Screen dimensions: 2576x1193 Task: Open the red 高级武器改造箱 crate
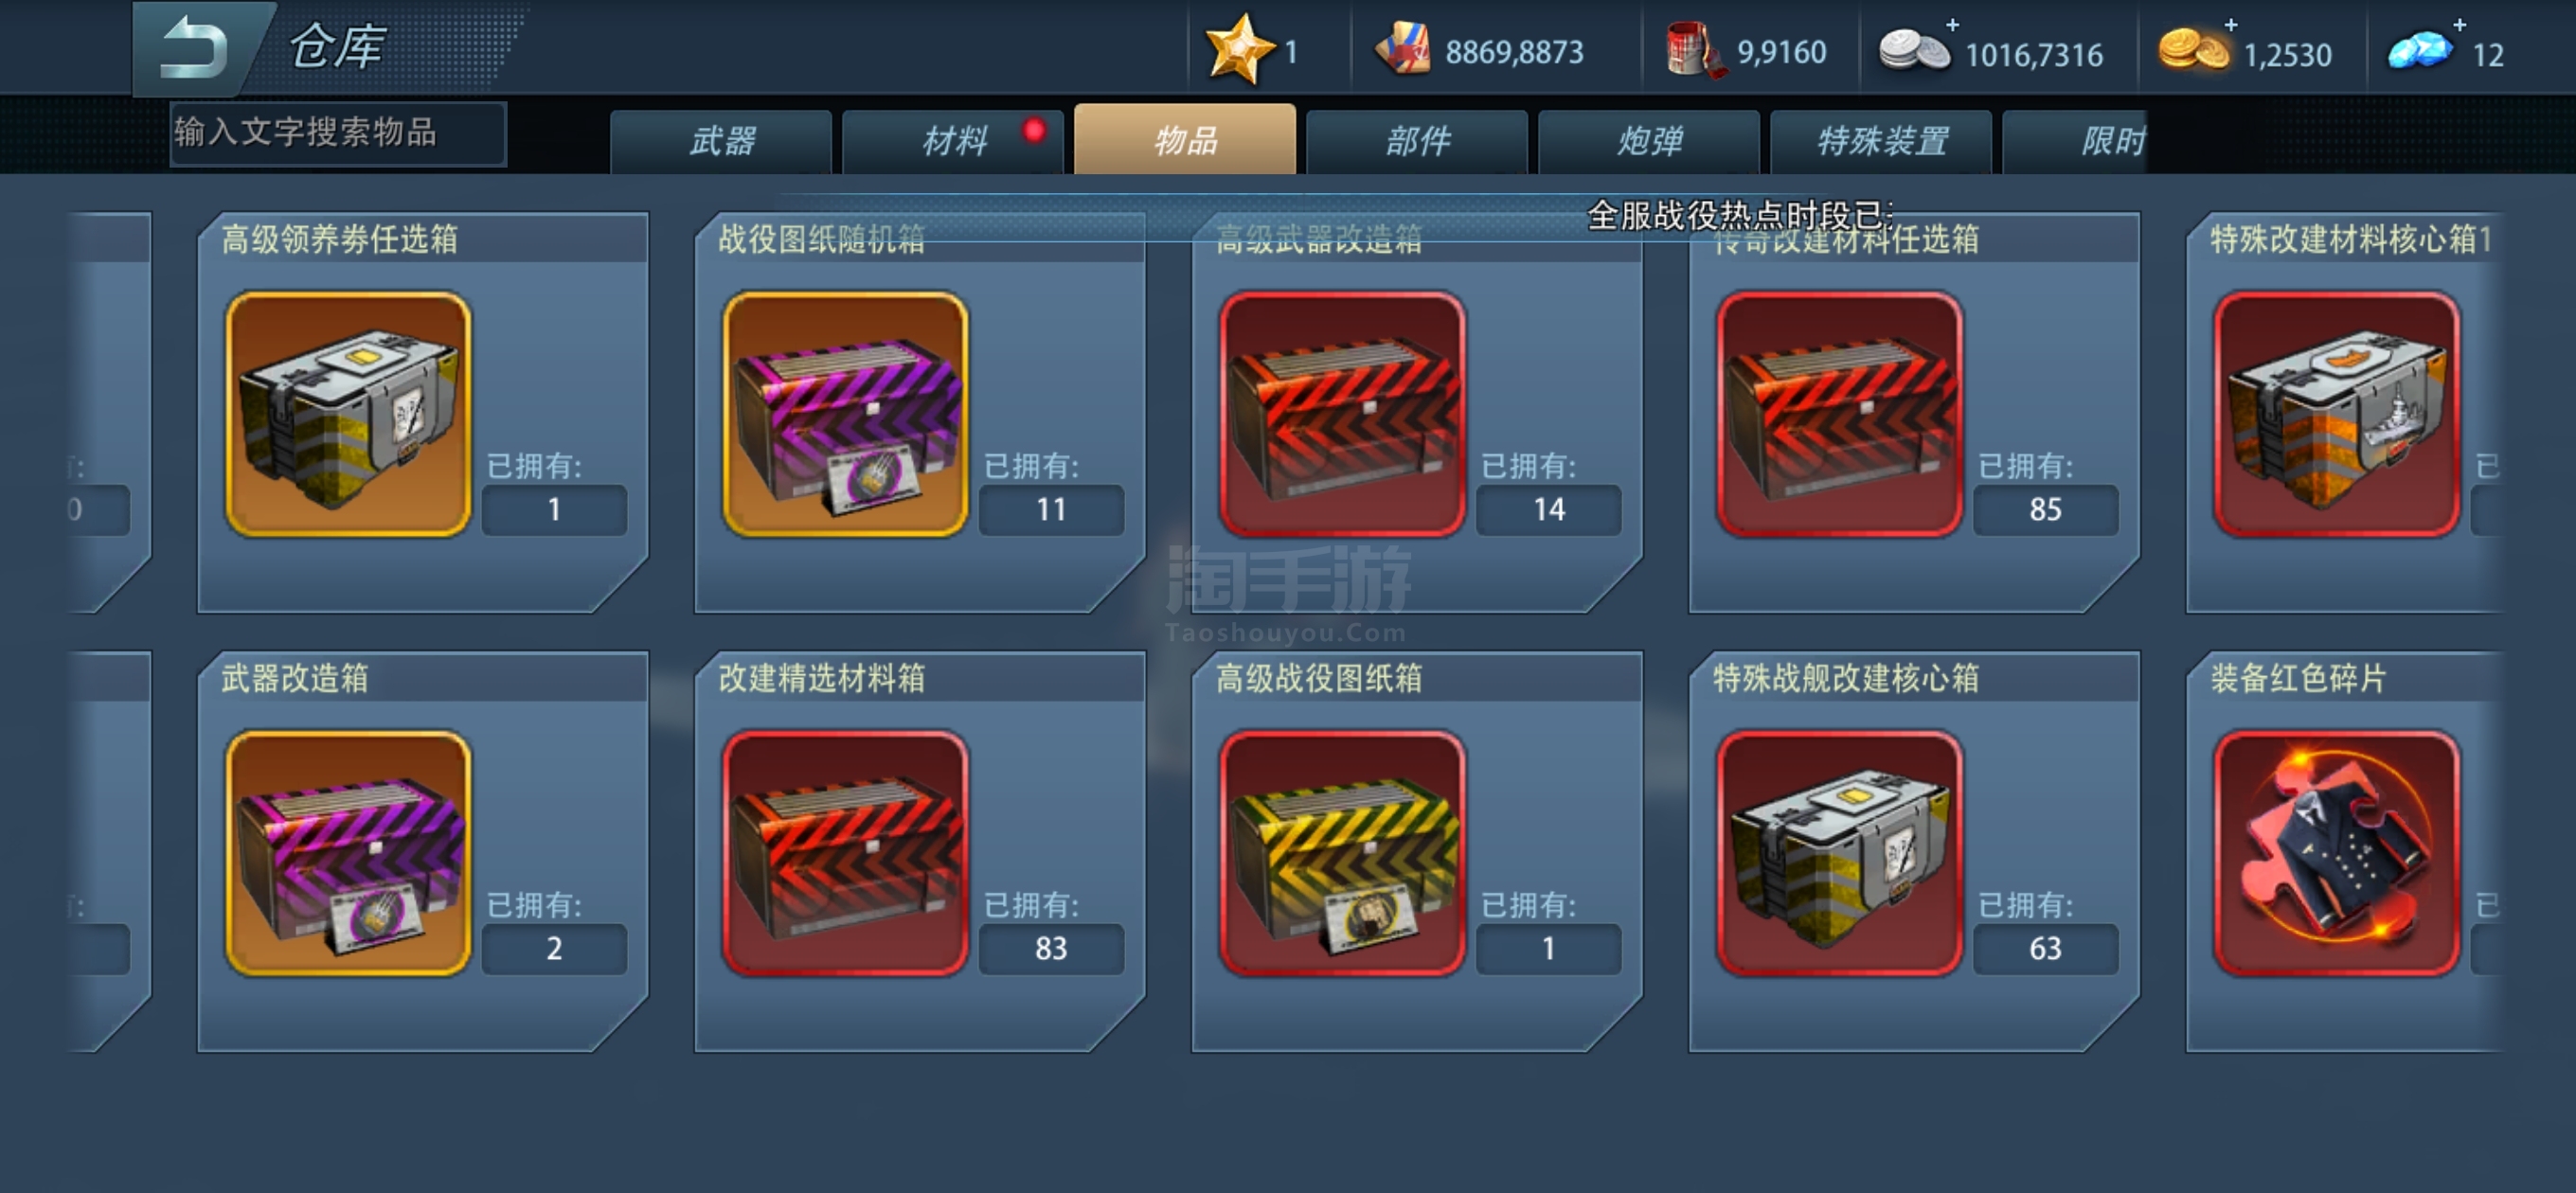point(1342,414)
